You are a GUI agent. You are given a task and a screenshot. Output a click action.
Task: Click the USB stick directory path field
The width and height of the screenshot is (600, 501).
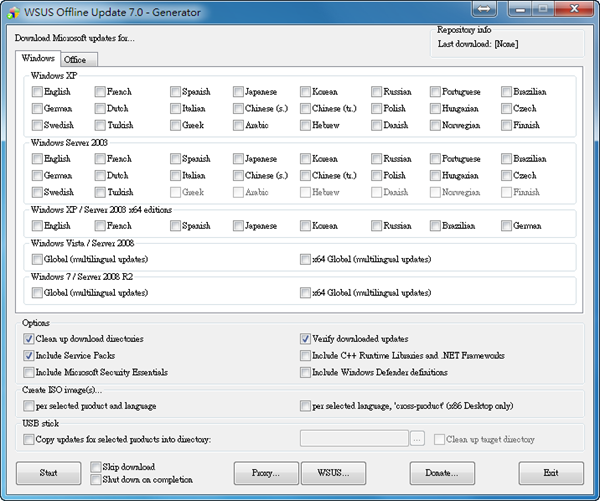354,439
